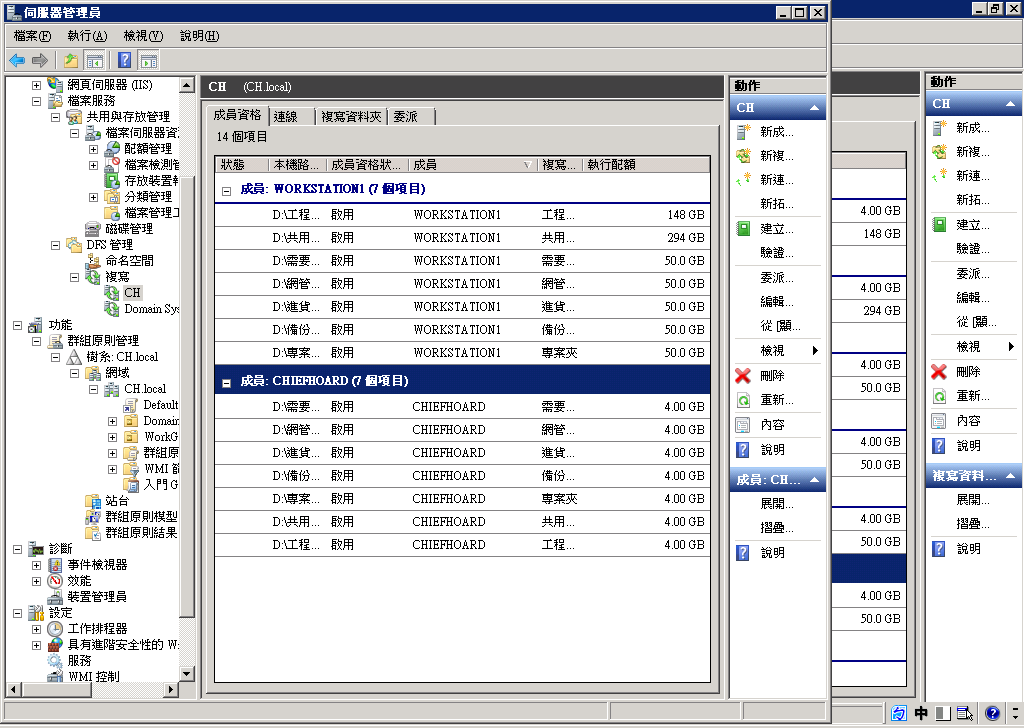
Task: Select the 成員資格 tab
Action: point(237,115)
